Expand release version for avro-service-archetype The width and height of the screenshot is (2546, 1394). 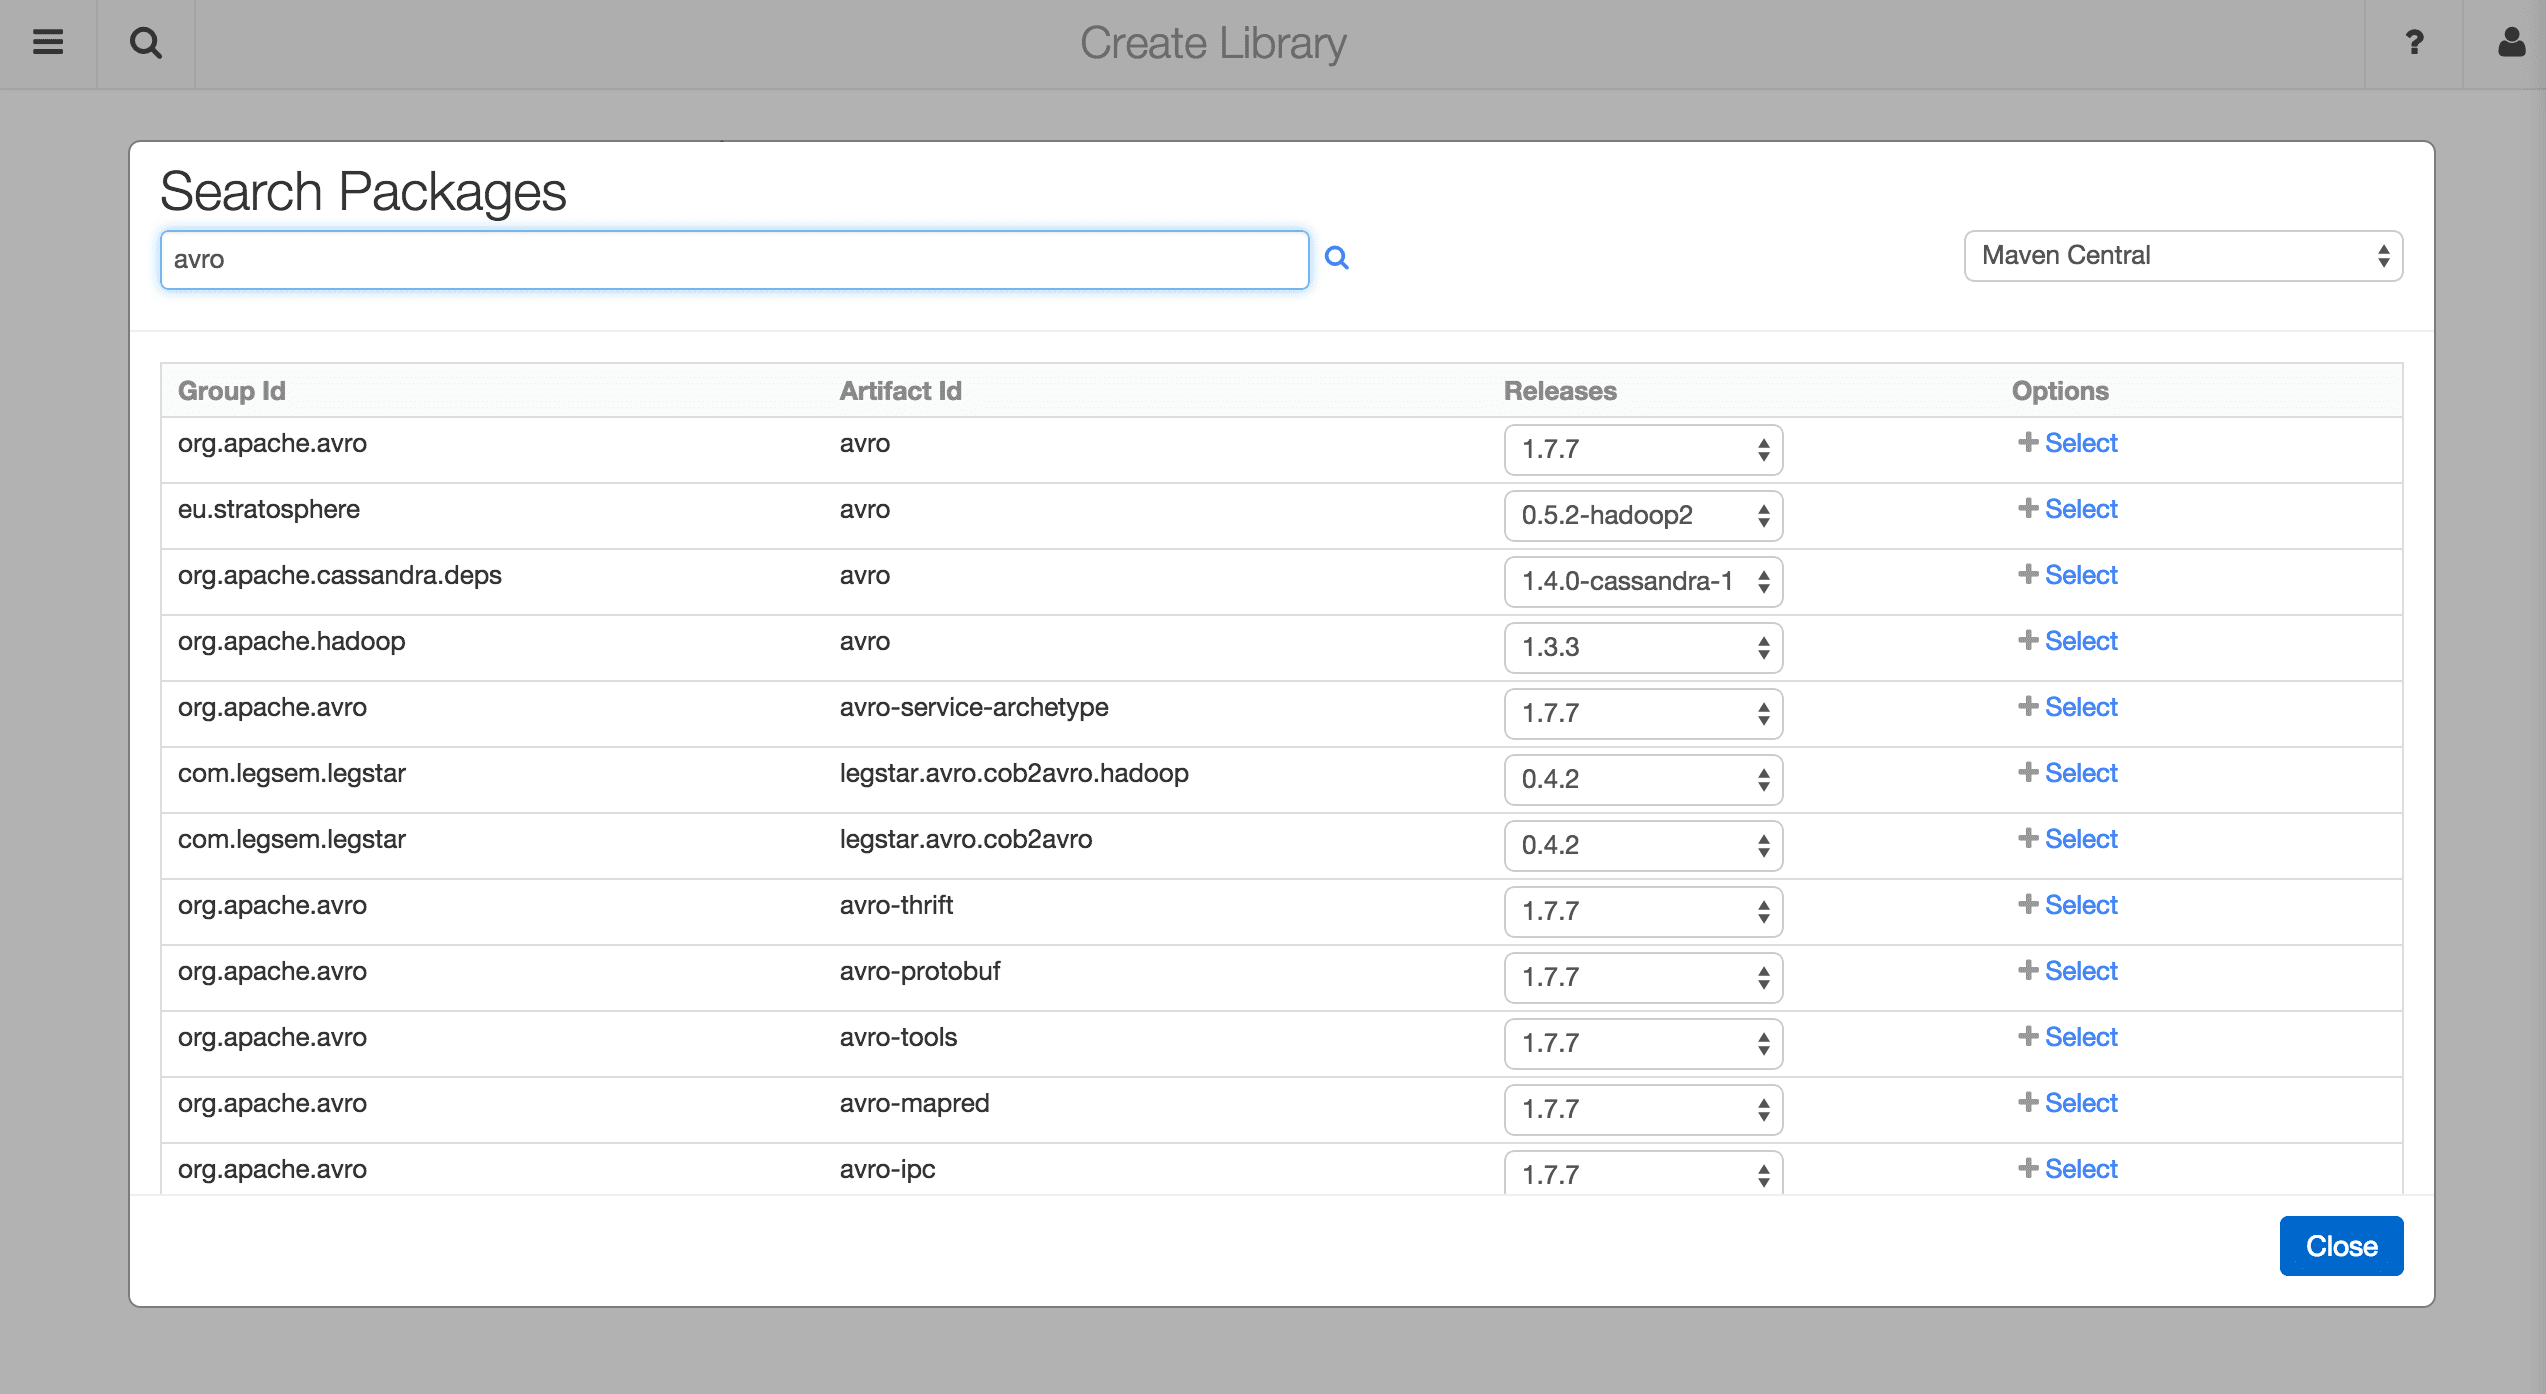1643,714
